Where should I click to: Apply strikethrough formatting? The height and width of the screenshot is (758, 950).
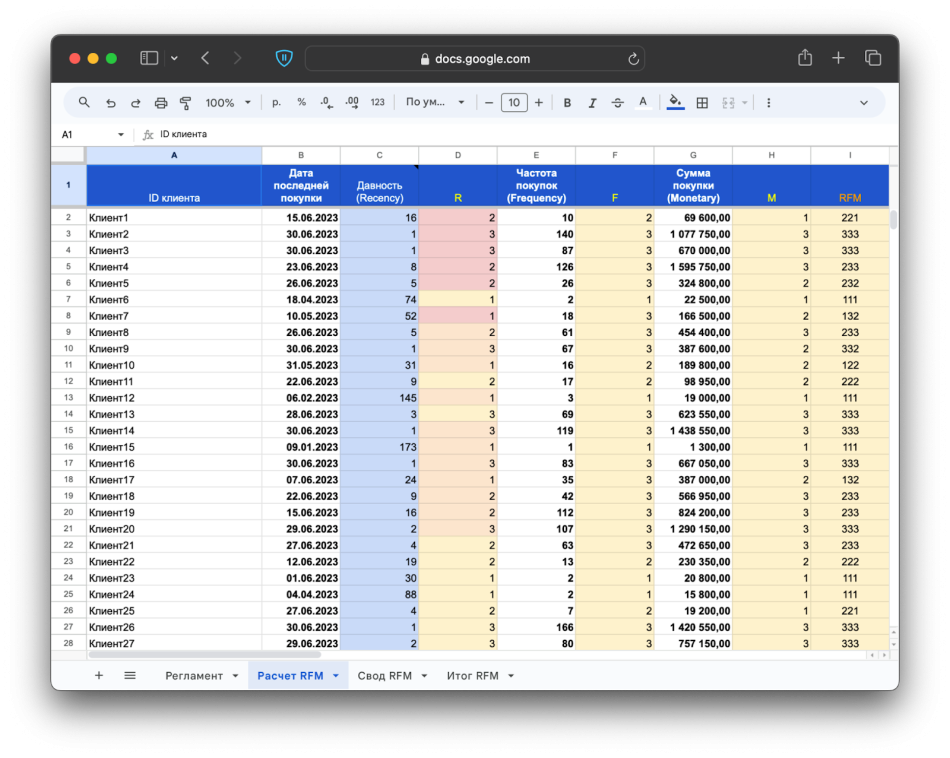(x=617, y=102)
